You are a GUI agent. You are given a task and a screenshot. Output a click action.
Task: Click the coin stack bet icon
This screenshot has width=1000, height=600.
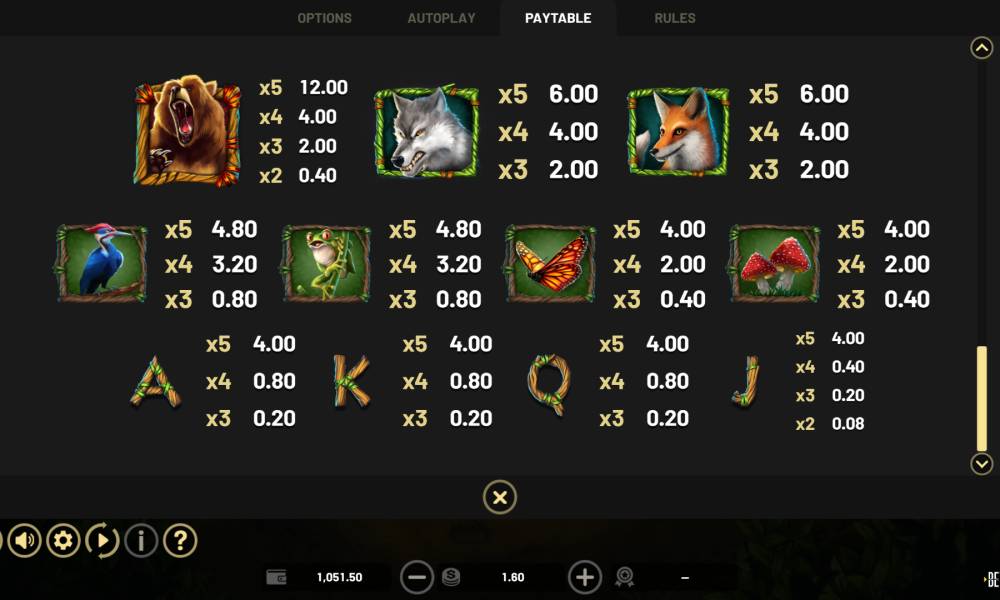(451, 577)
